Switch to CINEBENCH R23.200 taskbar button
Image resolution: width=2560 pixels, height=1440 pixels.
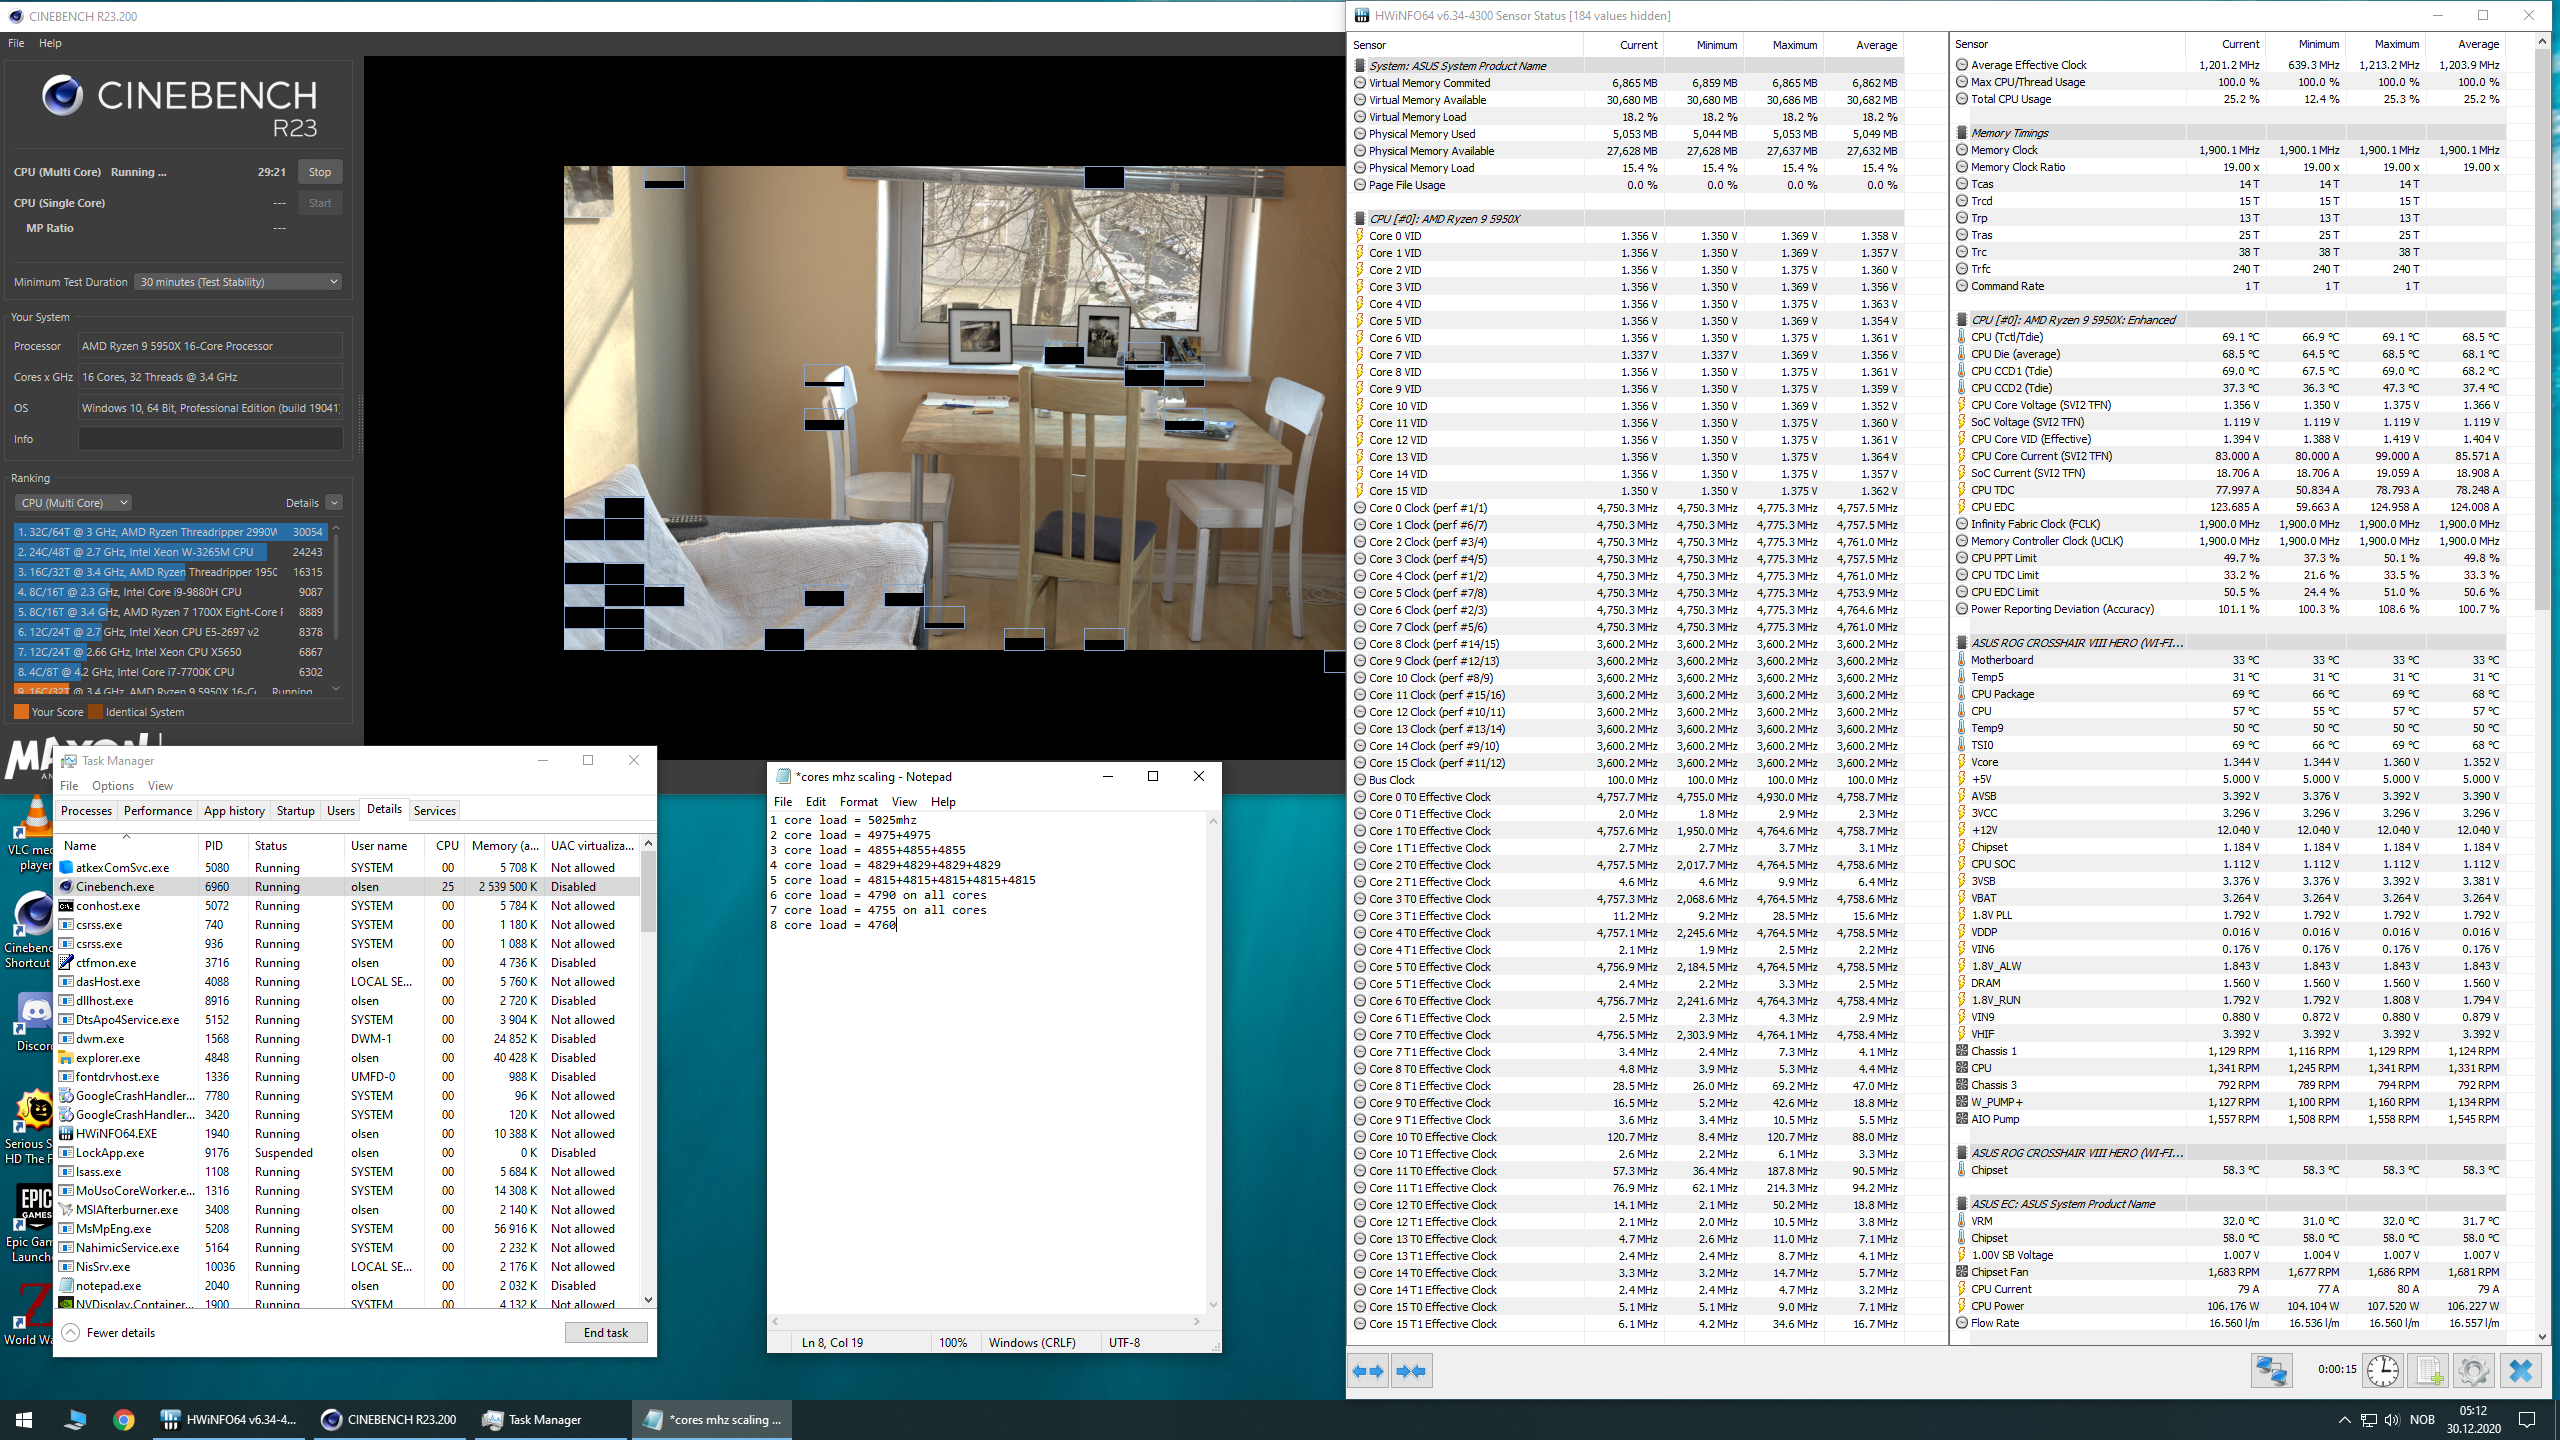tap(389, 1419)
